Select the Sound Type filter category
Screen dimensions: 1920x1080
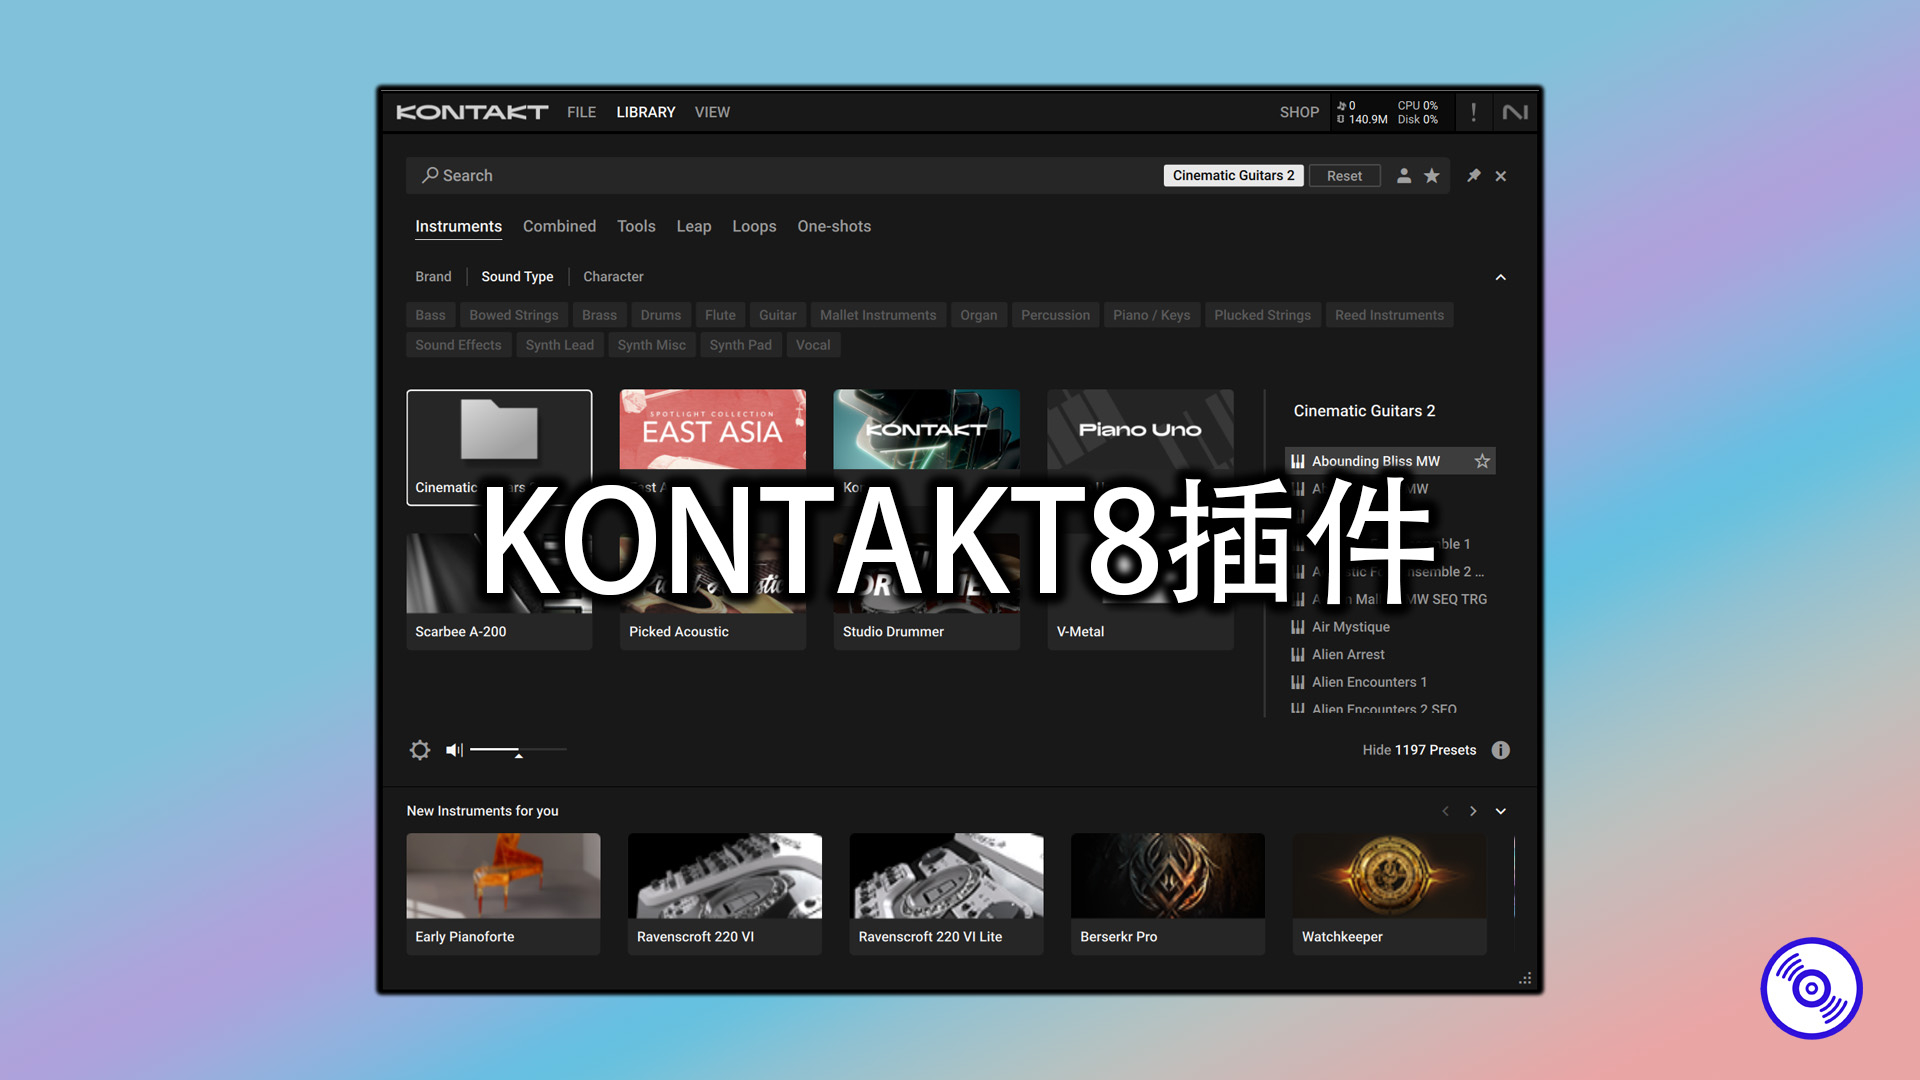click(x=517, y=277)
